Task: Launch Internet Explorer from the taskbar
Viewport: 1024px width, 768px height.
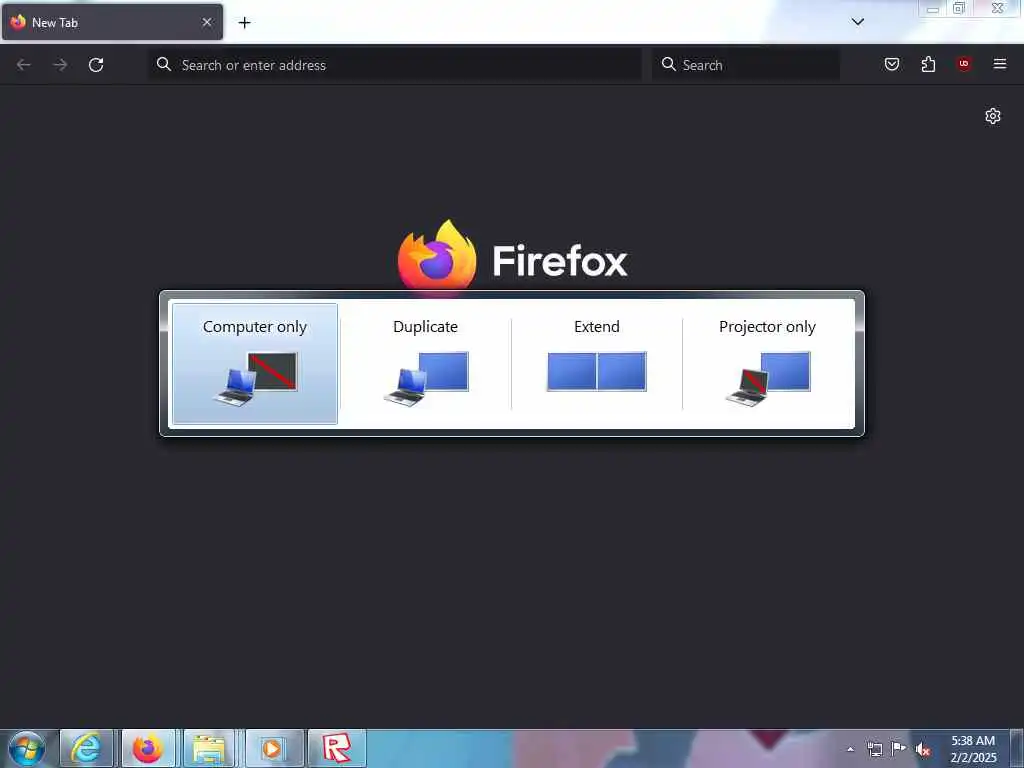Action: point(86,748)
